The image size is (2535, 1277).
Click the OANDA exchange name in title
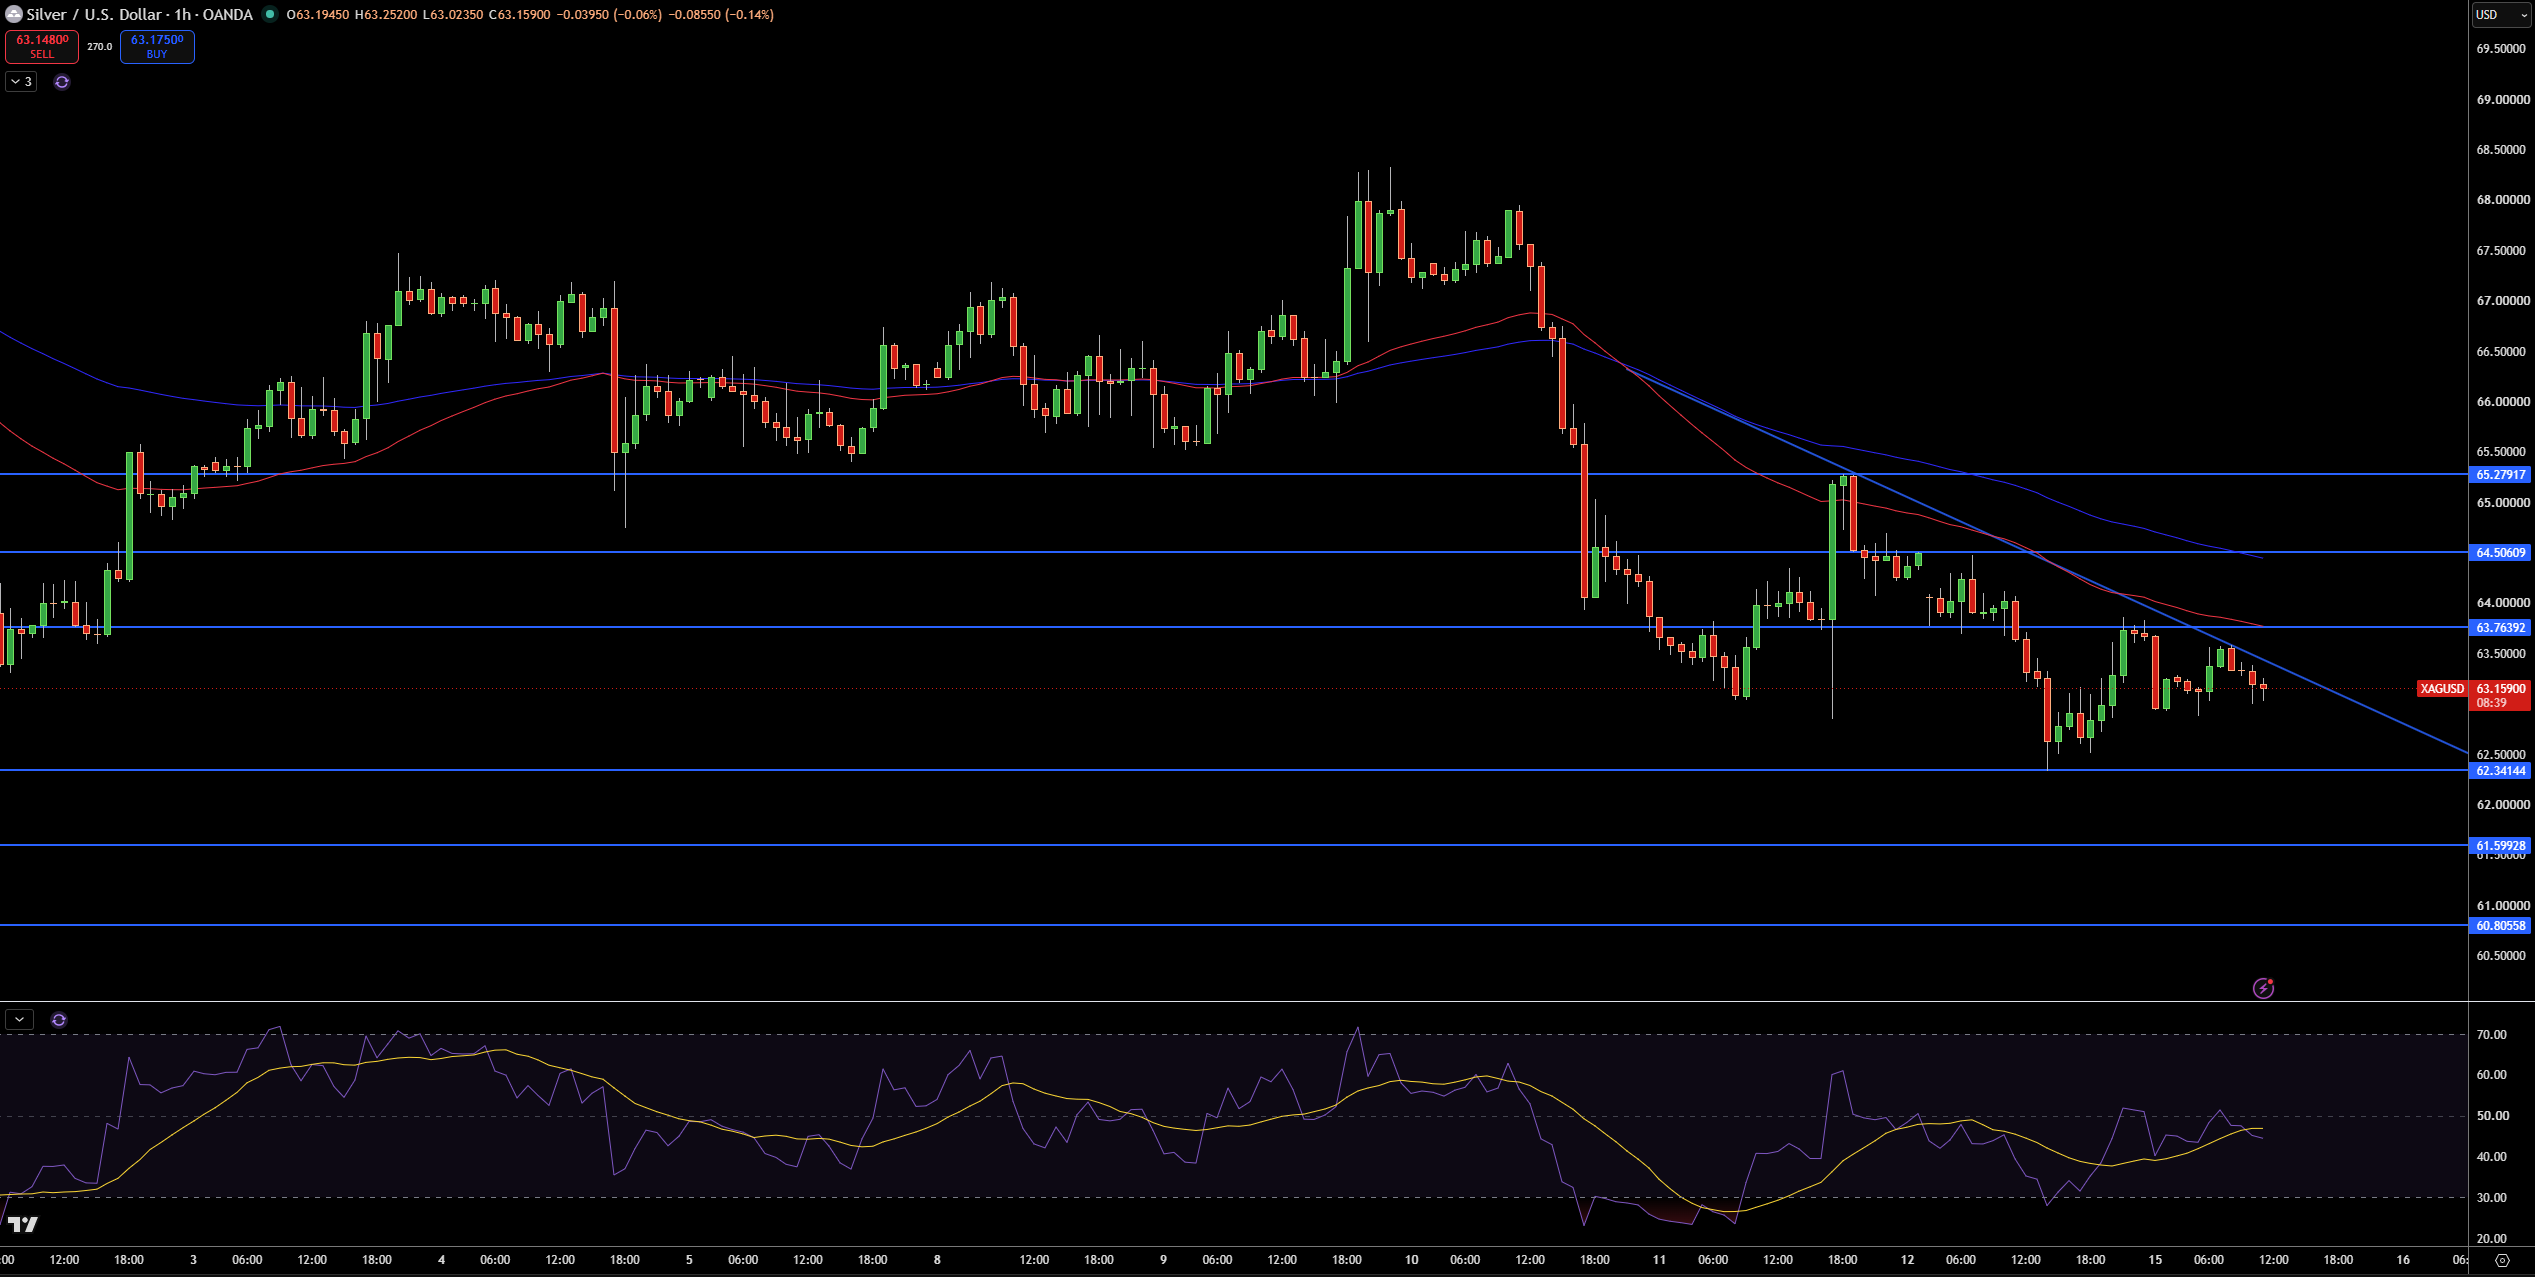(x=228, y=15)
